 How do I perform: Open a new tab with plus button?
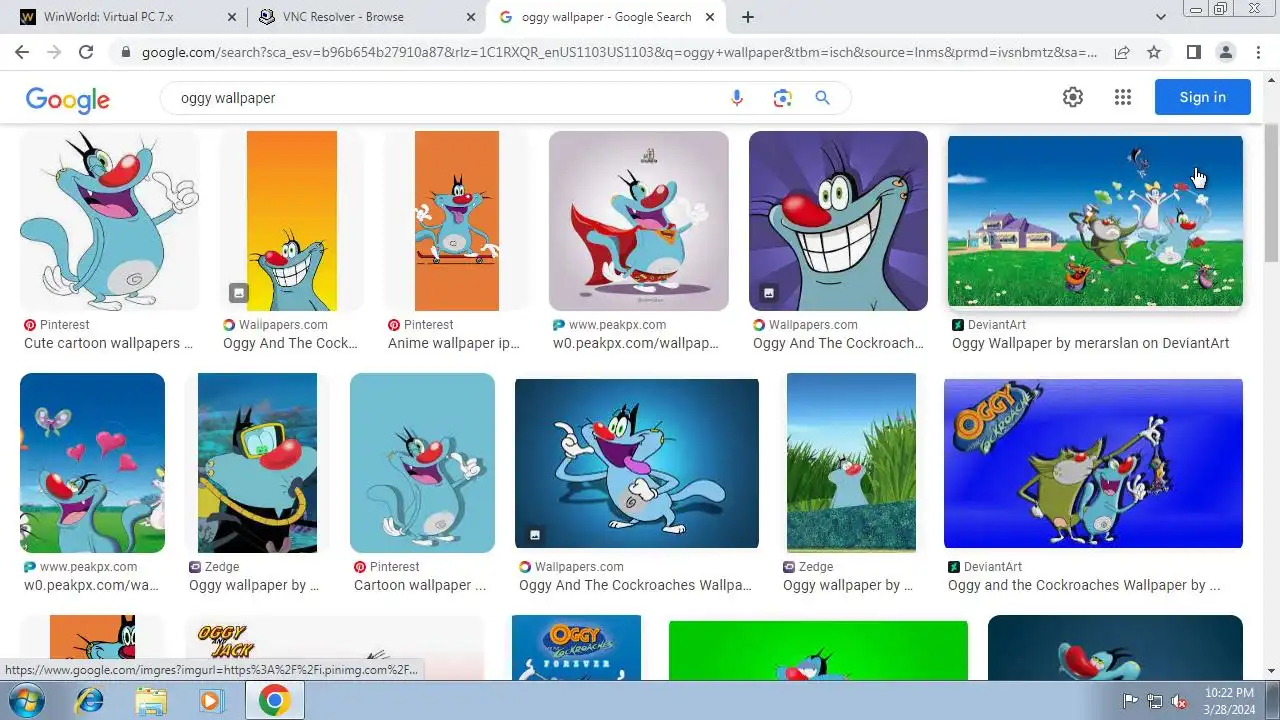pyautogui.click(x=748, y=17)
